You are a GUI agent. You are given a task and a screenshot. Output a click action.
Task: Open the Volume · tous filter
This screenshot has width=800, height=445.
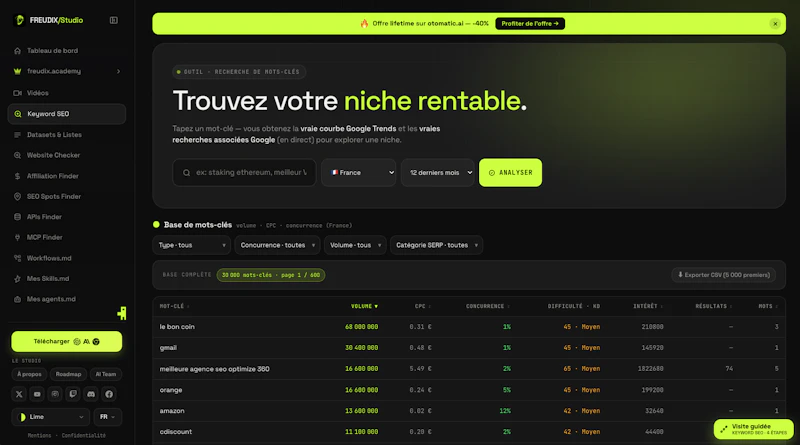[355, 245]
